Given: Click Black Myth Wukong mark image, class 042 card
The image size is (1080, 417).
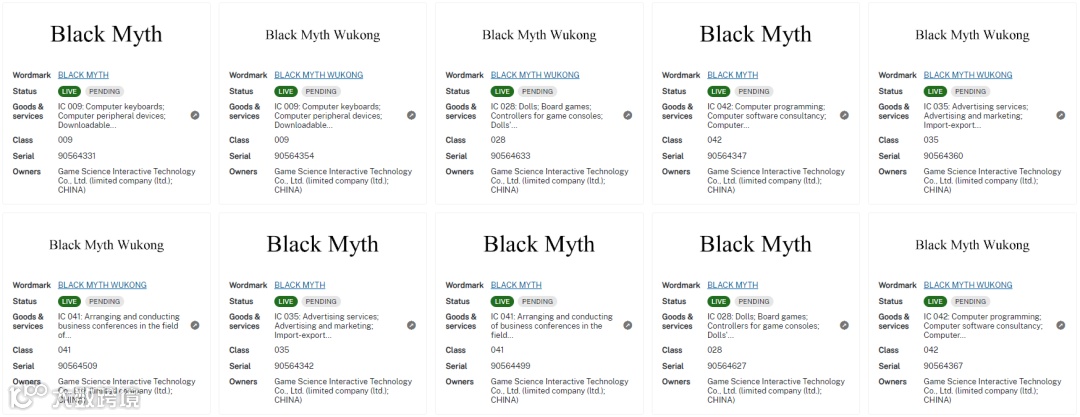Looking at the screenshot, I should coord(972,245).
